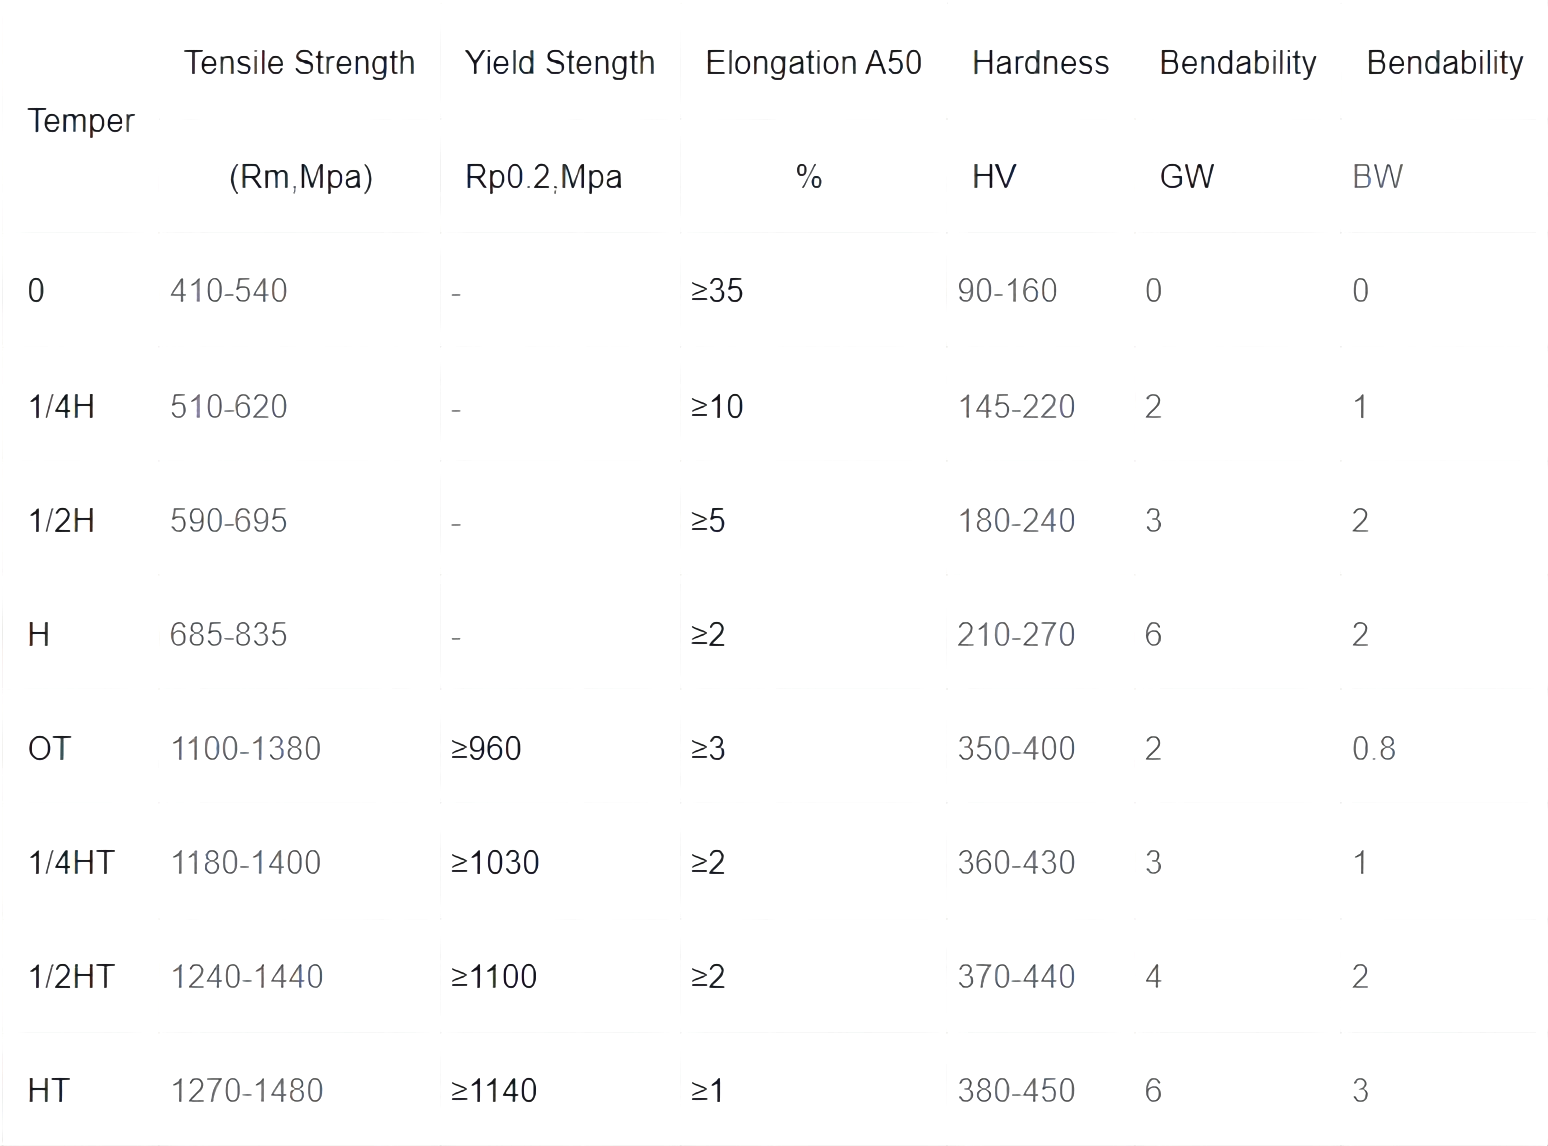Click the Tensile Strength column header
This screenshot has height=1146, width=1548.
click(299, 63)
